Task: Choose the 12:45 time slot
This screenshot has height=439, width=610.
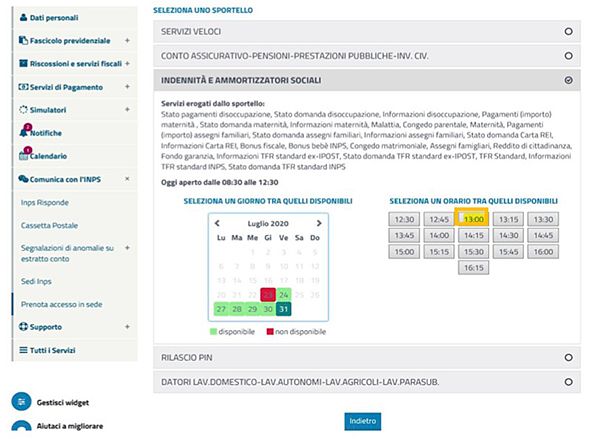Action: point(439,219)
